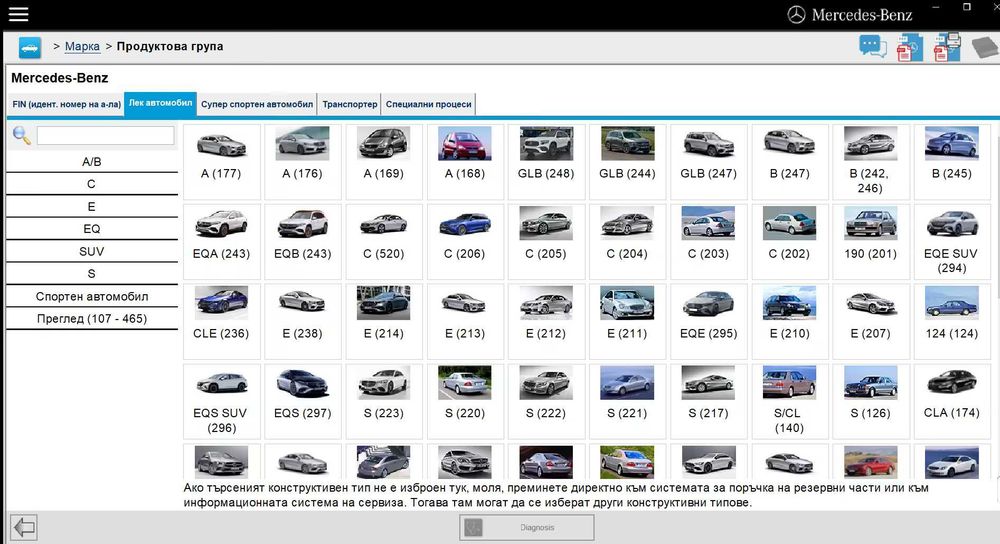Pick the C (203) model
1000x544 pixels.
coord(709,242)
